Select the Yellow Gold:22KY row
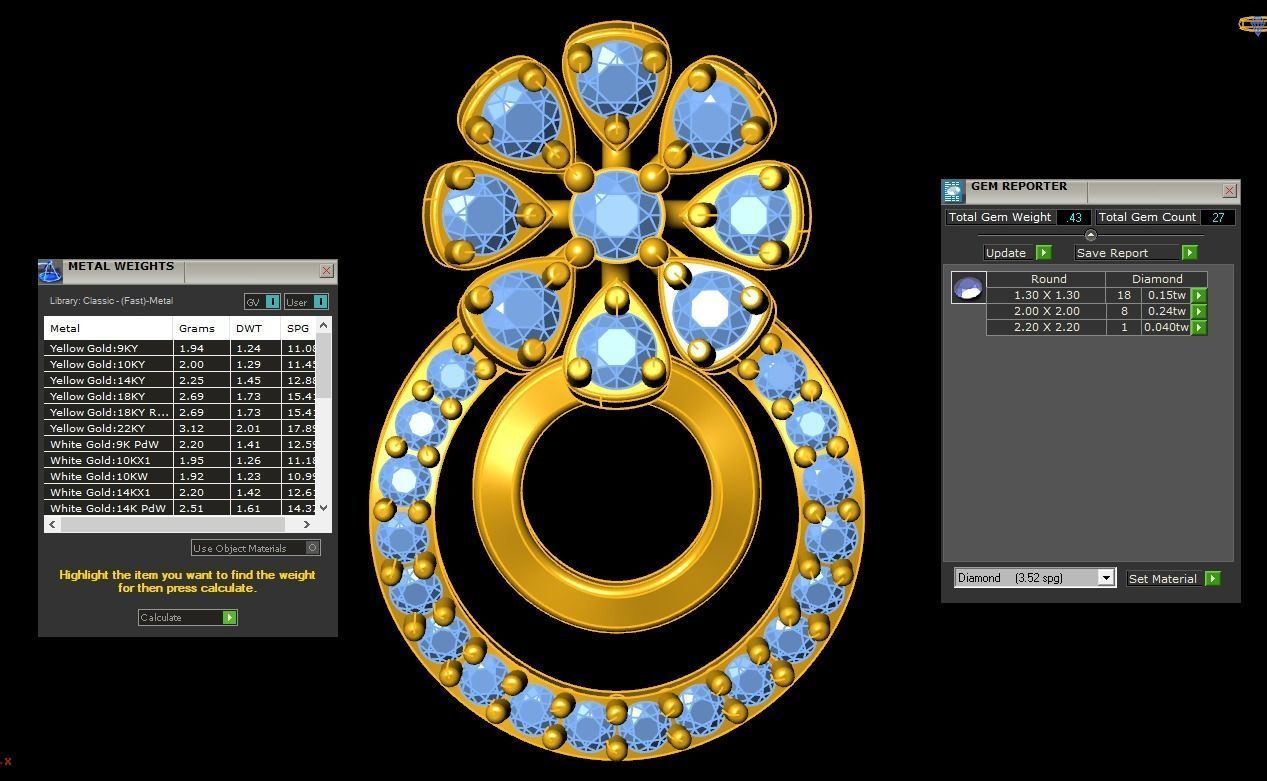This screenshot has height=781, width=1267. [180, 428]
